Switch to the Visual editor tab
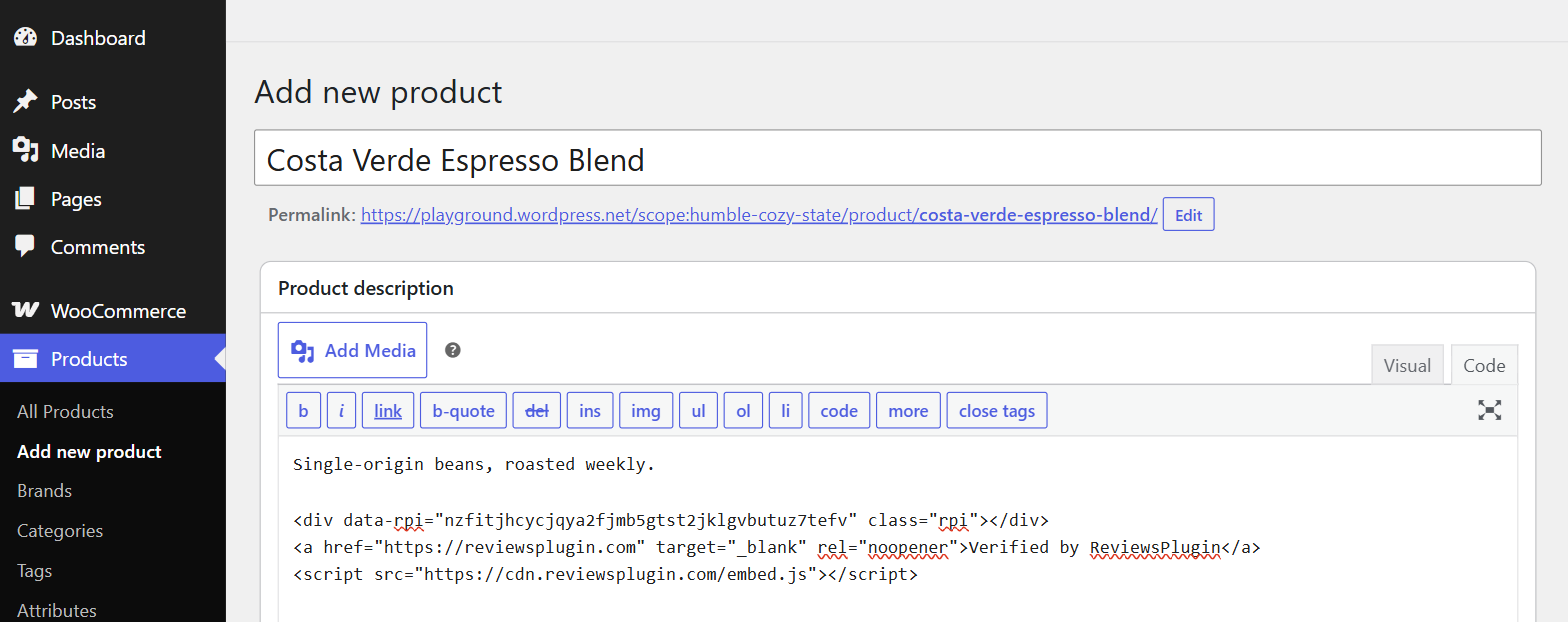The height and width of the screenshot is (622, 1568). [x=1407, y=365]
